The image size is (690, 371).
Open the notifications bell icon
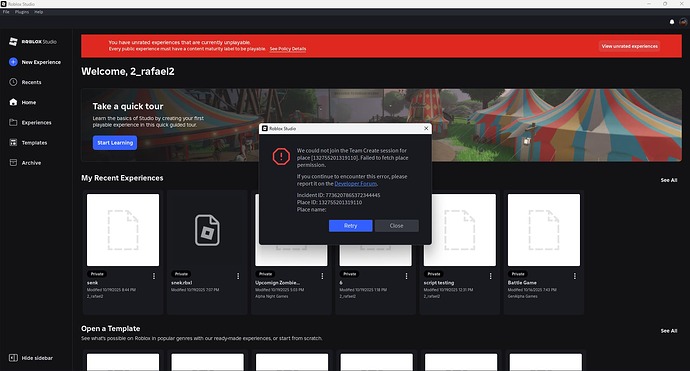pos(672,22)
